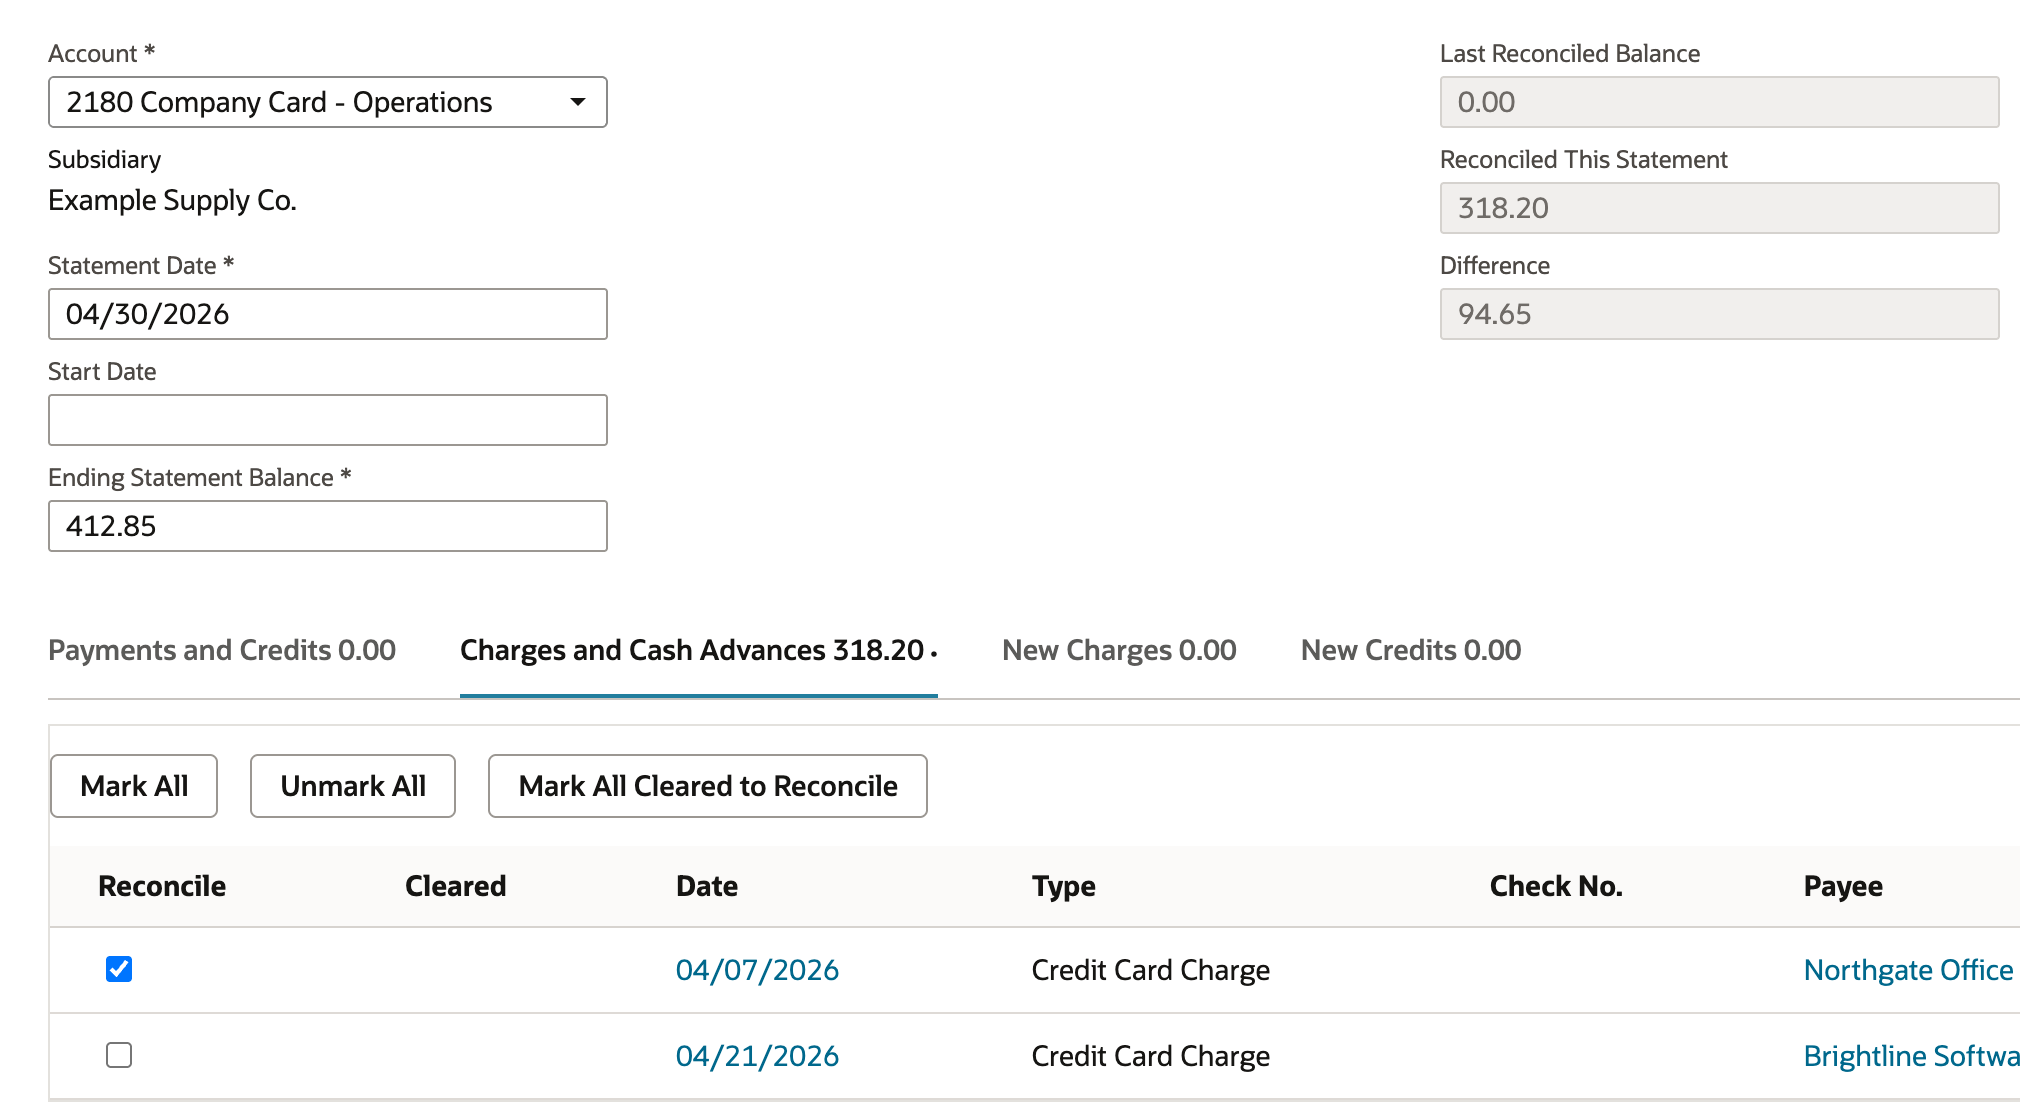Click the Statement Date field showing 04/30/2026
Screen dimensions: 2020x1120
tap(327, 314)
